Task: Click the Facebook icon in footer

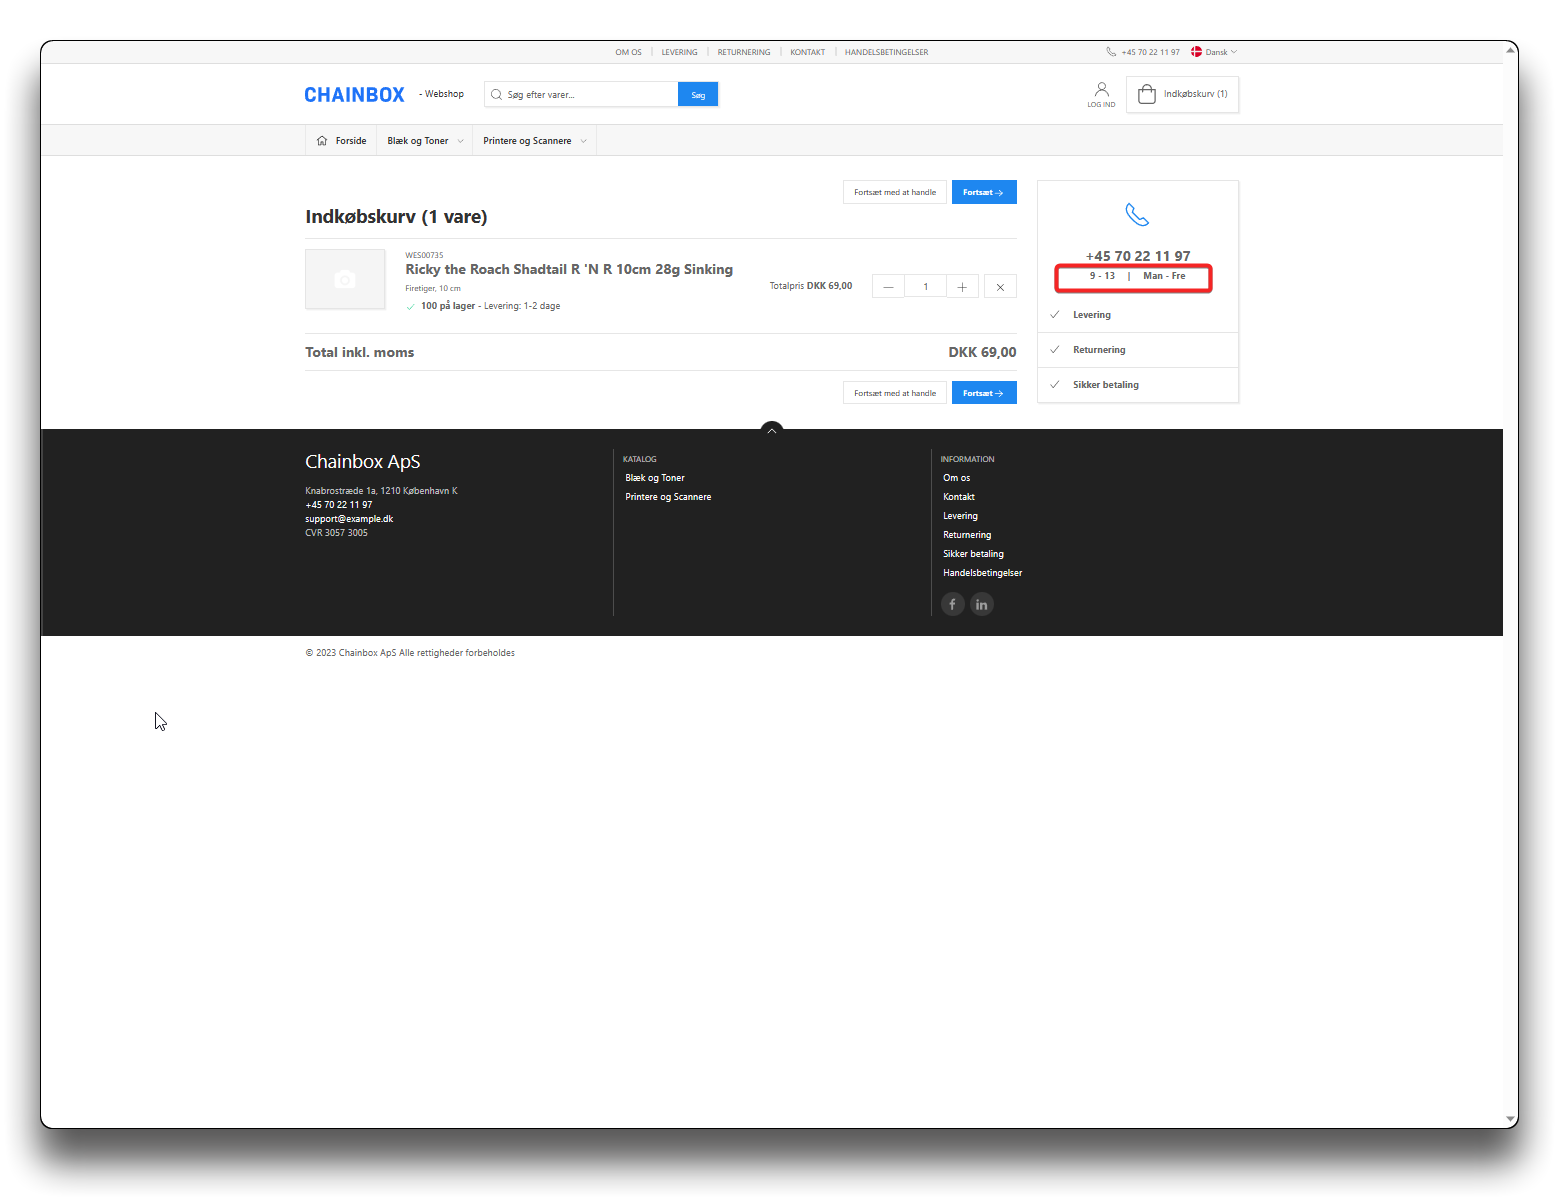Action: [x=952, y=604]
